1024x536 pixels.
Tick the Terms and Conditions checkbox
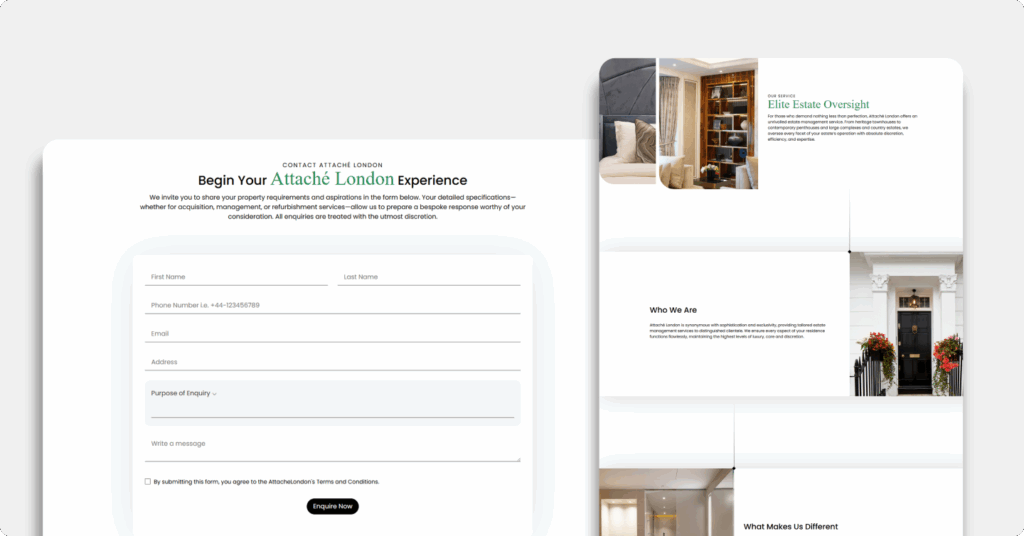148,482
